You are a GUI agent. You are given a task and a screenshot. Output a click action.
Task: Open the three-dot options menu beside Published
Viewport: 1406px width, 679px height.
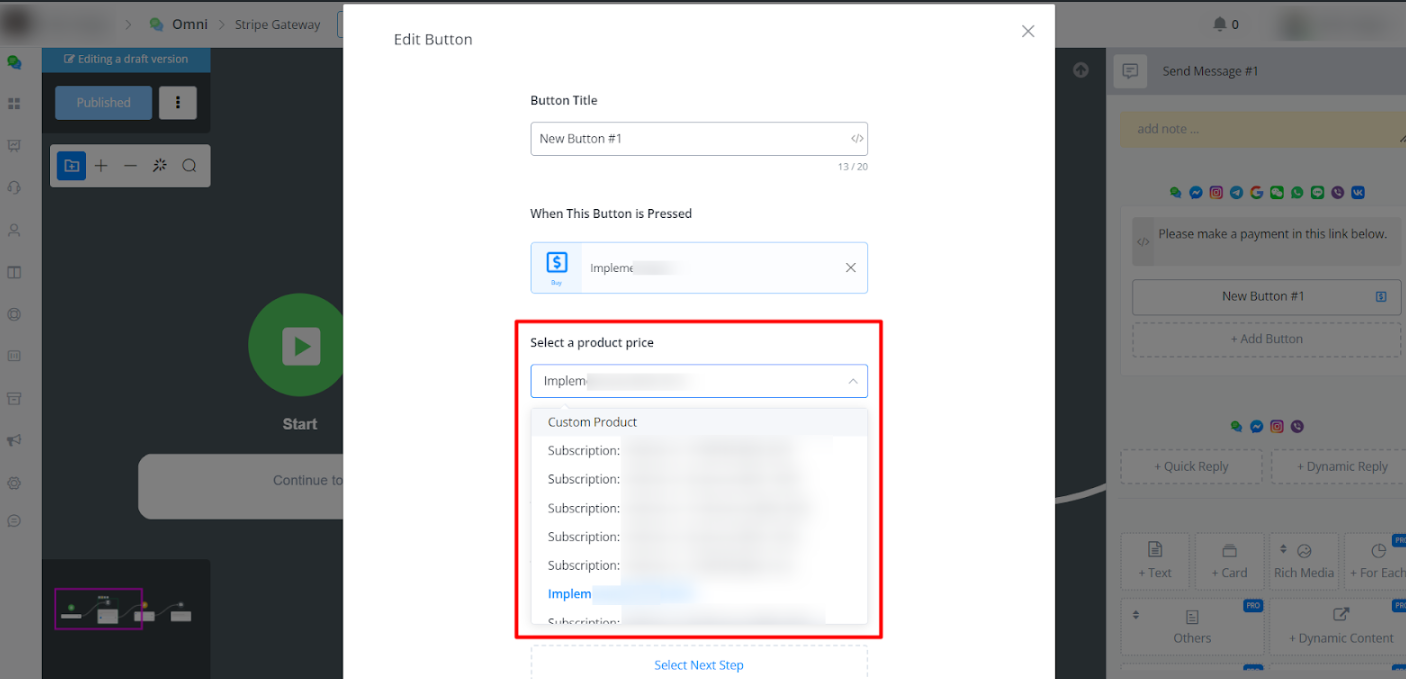coord(178,102)
